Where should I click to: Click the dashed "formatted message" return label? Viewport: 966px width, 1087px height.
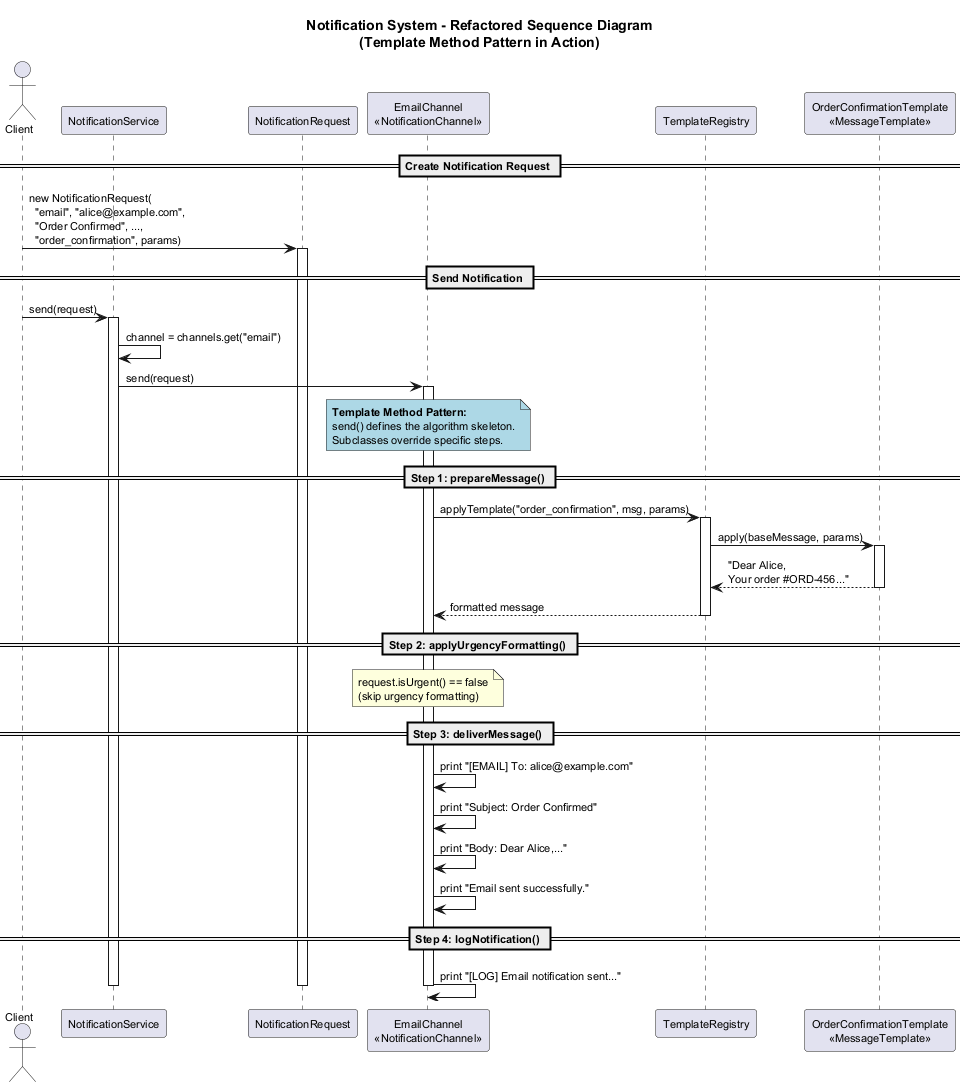point(496,607)
